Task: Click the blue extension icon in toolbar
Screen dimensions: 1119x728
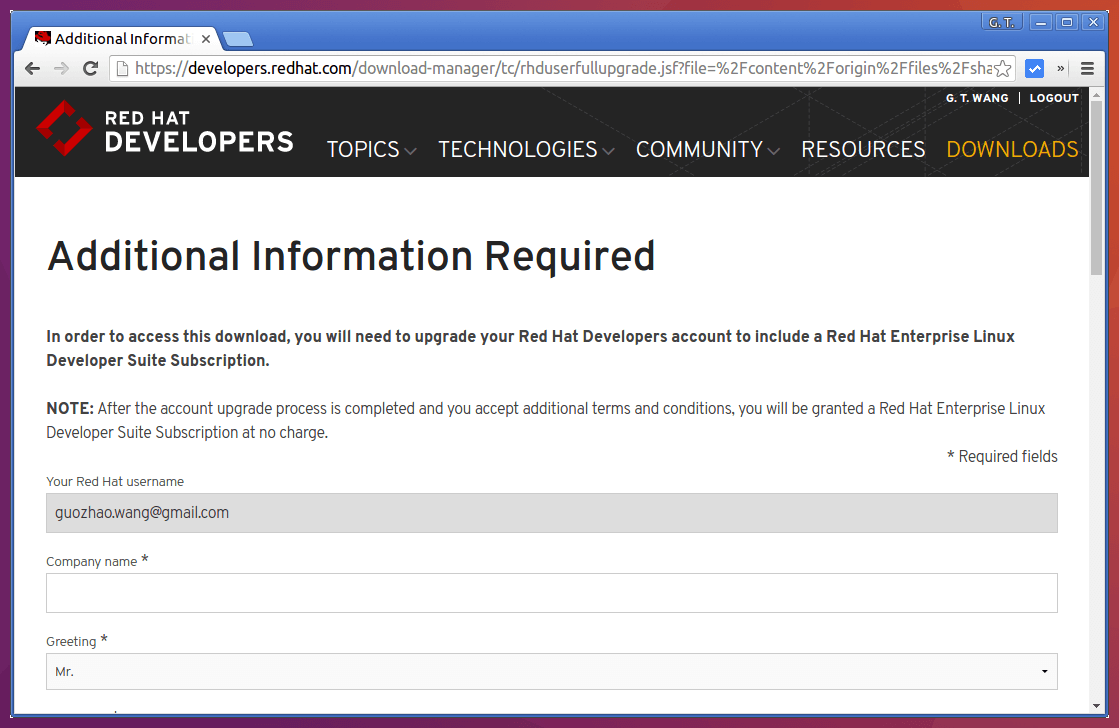Action: point(1034,69)
